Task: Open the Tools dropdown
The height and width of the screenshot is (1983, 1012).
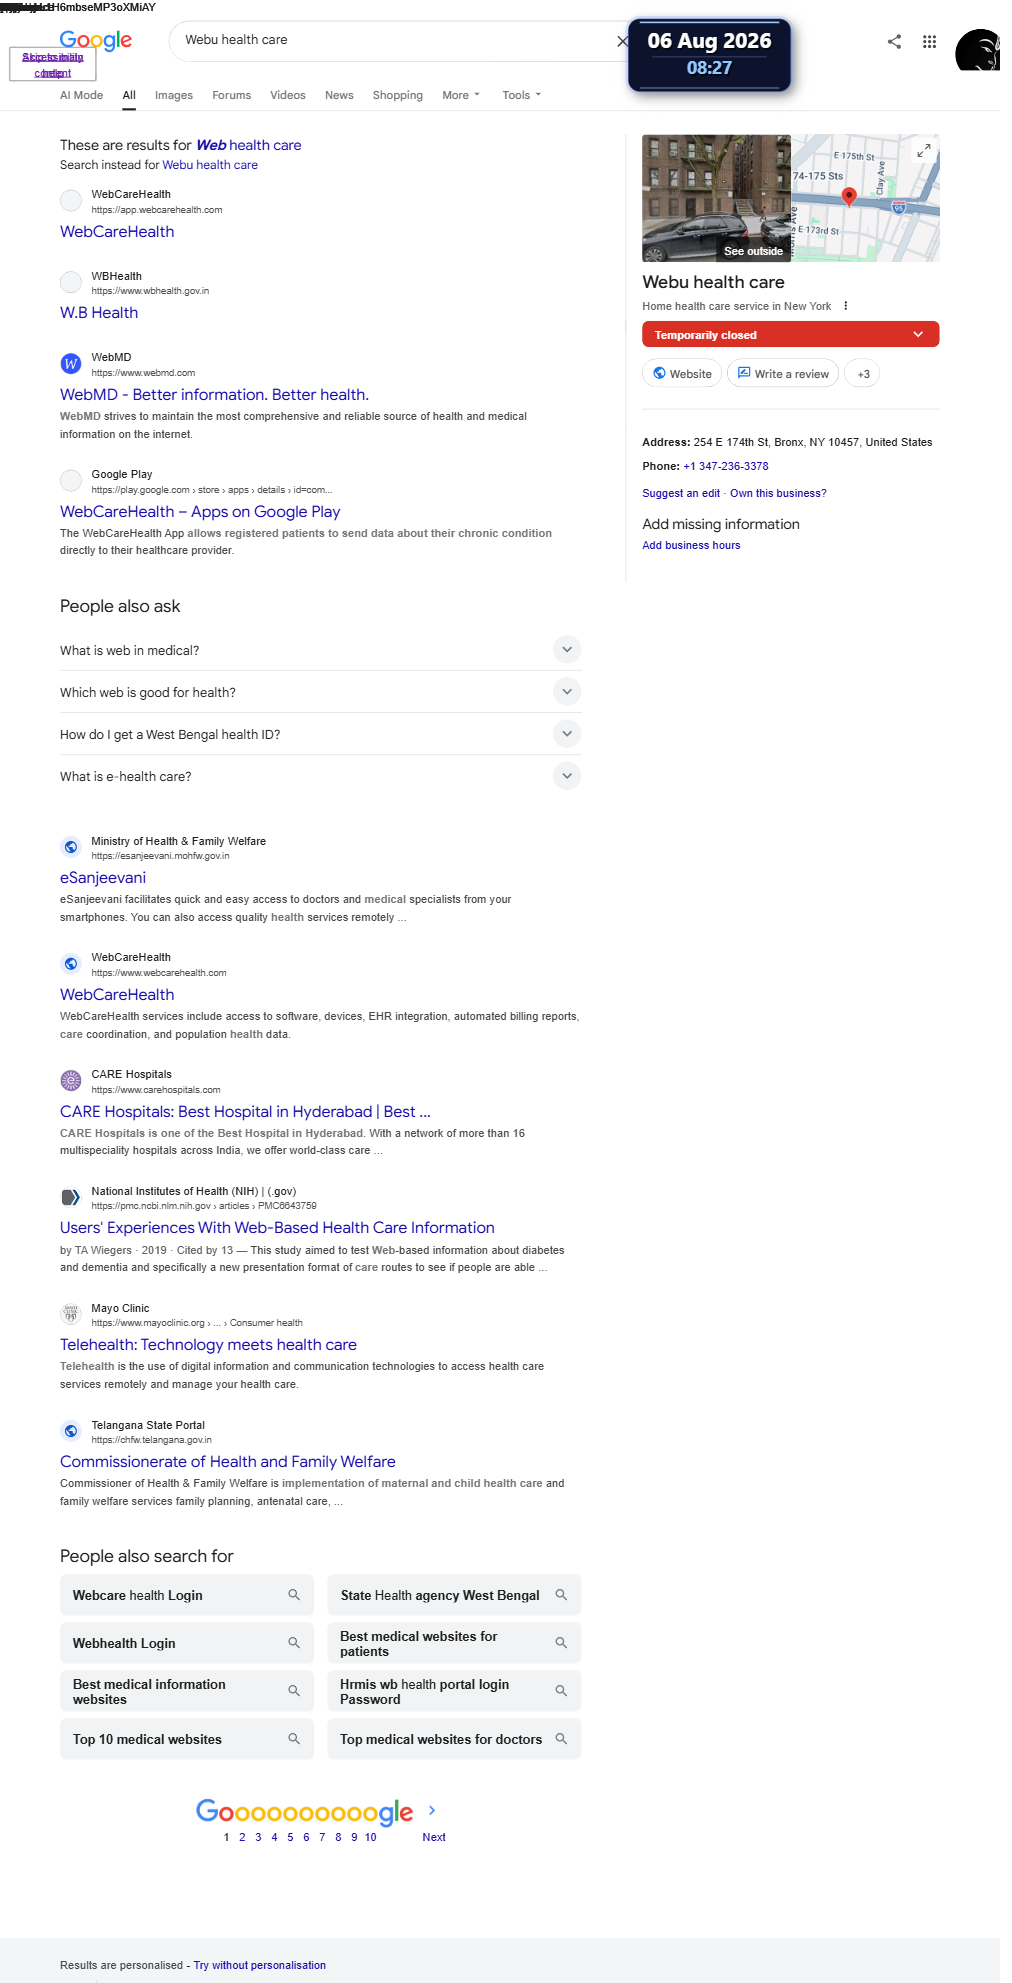Action: pyautogui.click(x=521, y=95)
